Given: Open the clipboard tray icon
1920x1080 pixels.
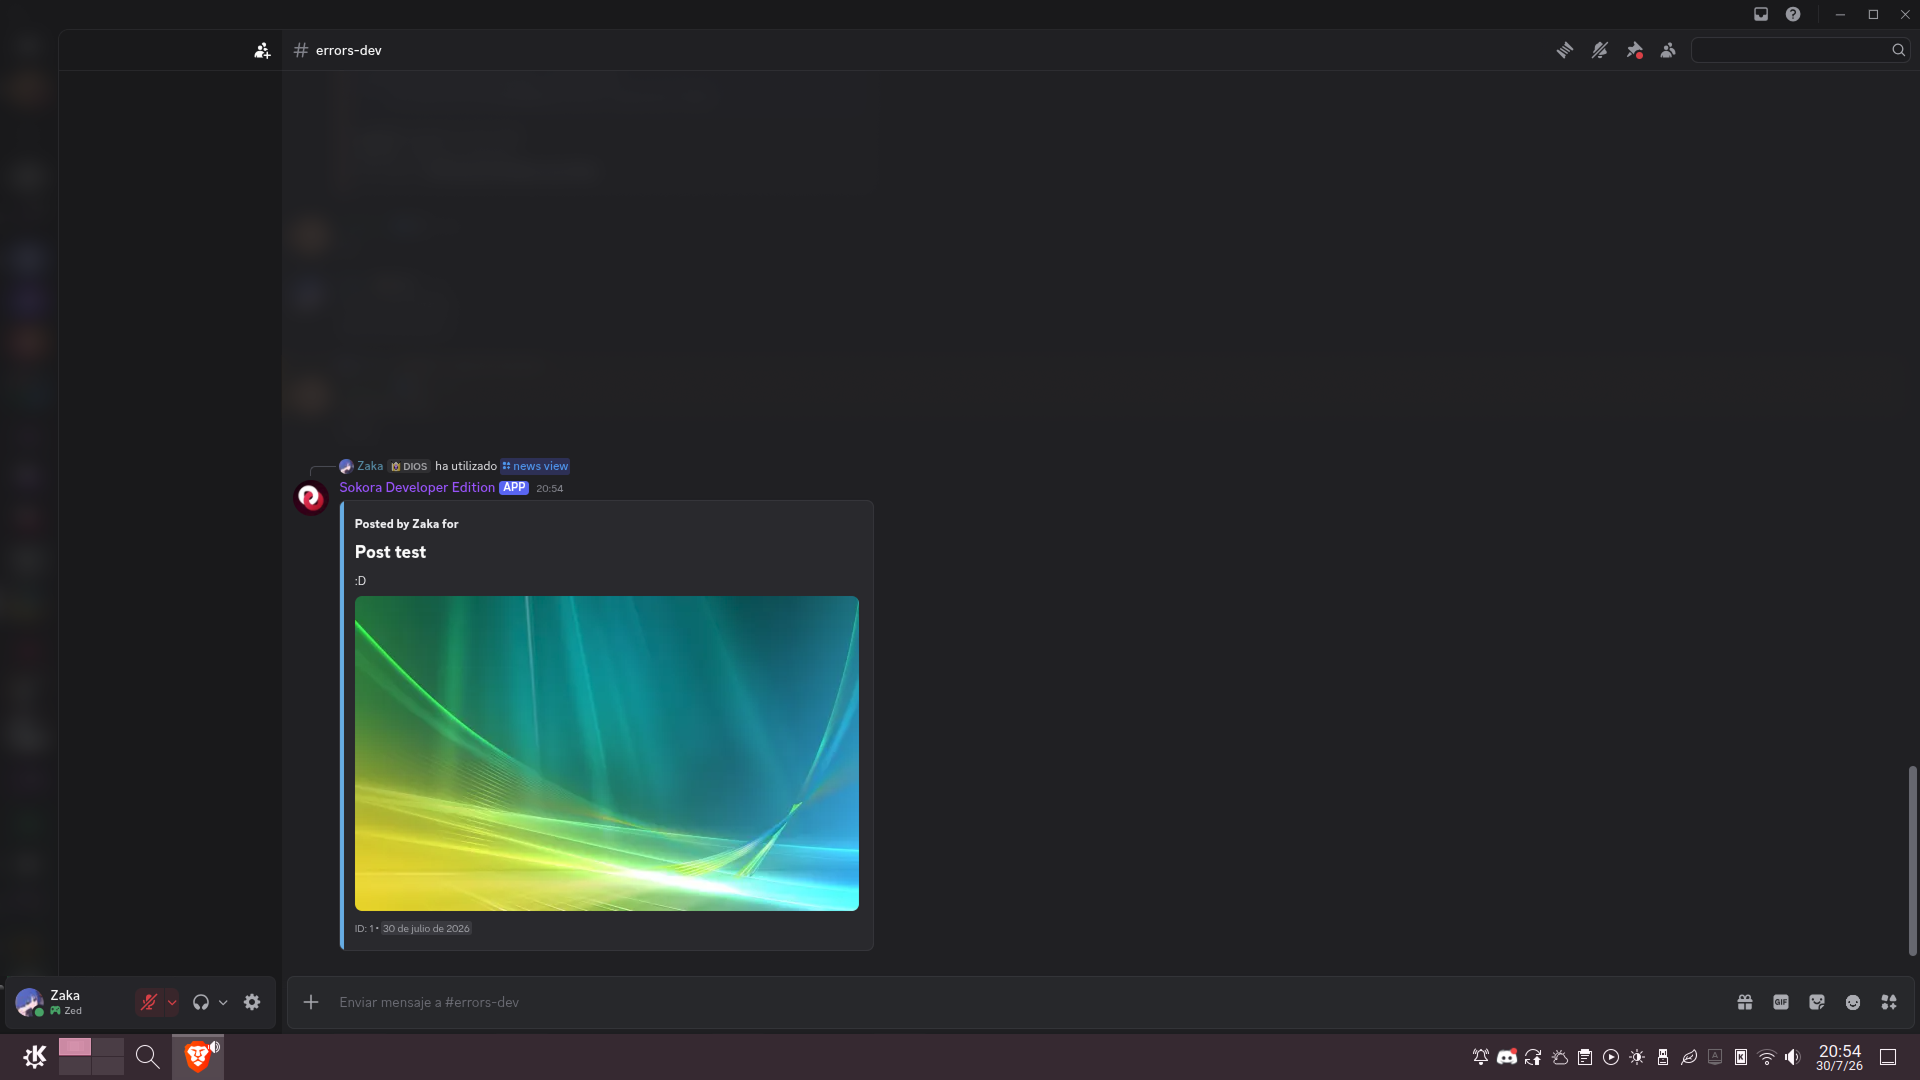Looking at the screenshot, I should point(1585,1057).
